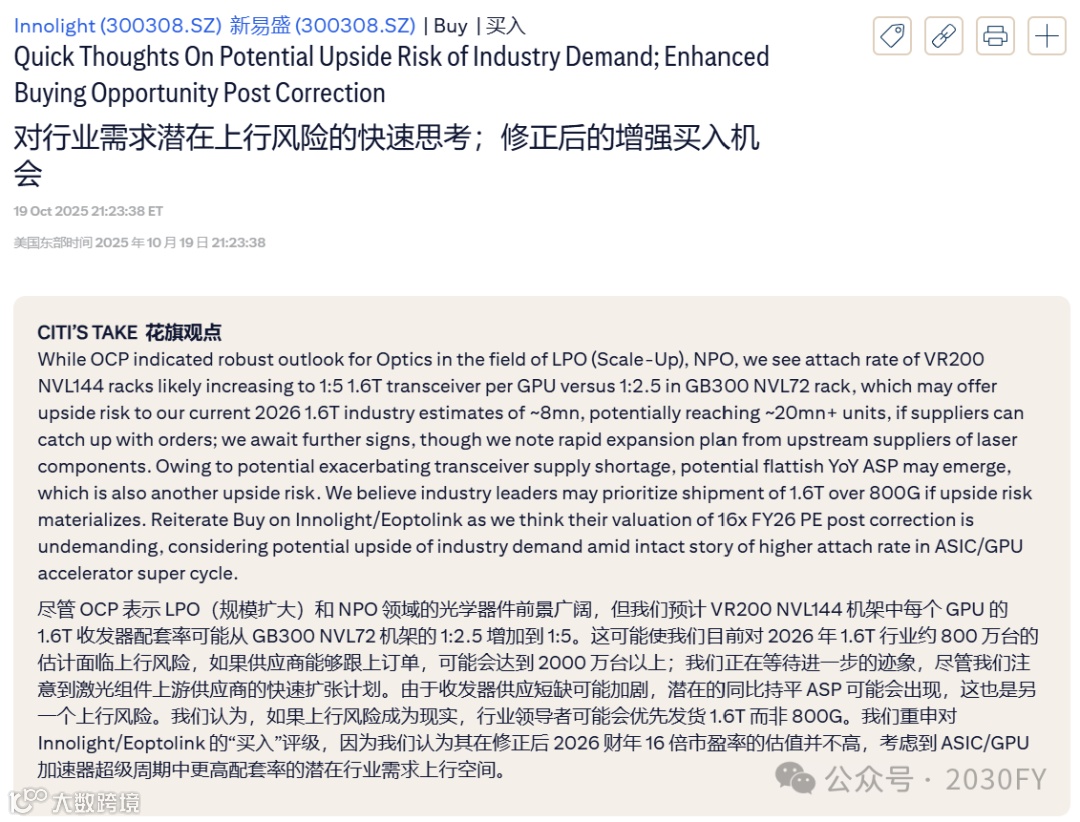Click the 买入 rating label
1080x822 pixels.
pos(506,25)
